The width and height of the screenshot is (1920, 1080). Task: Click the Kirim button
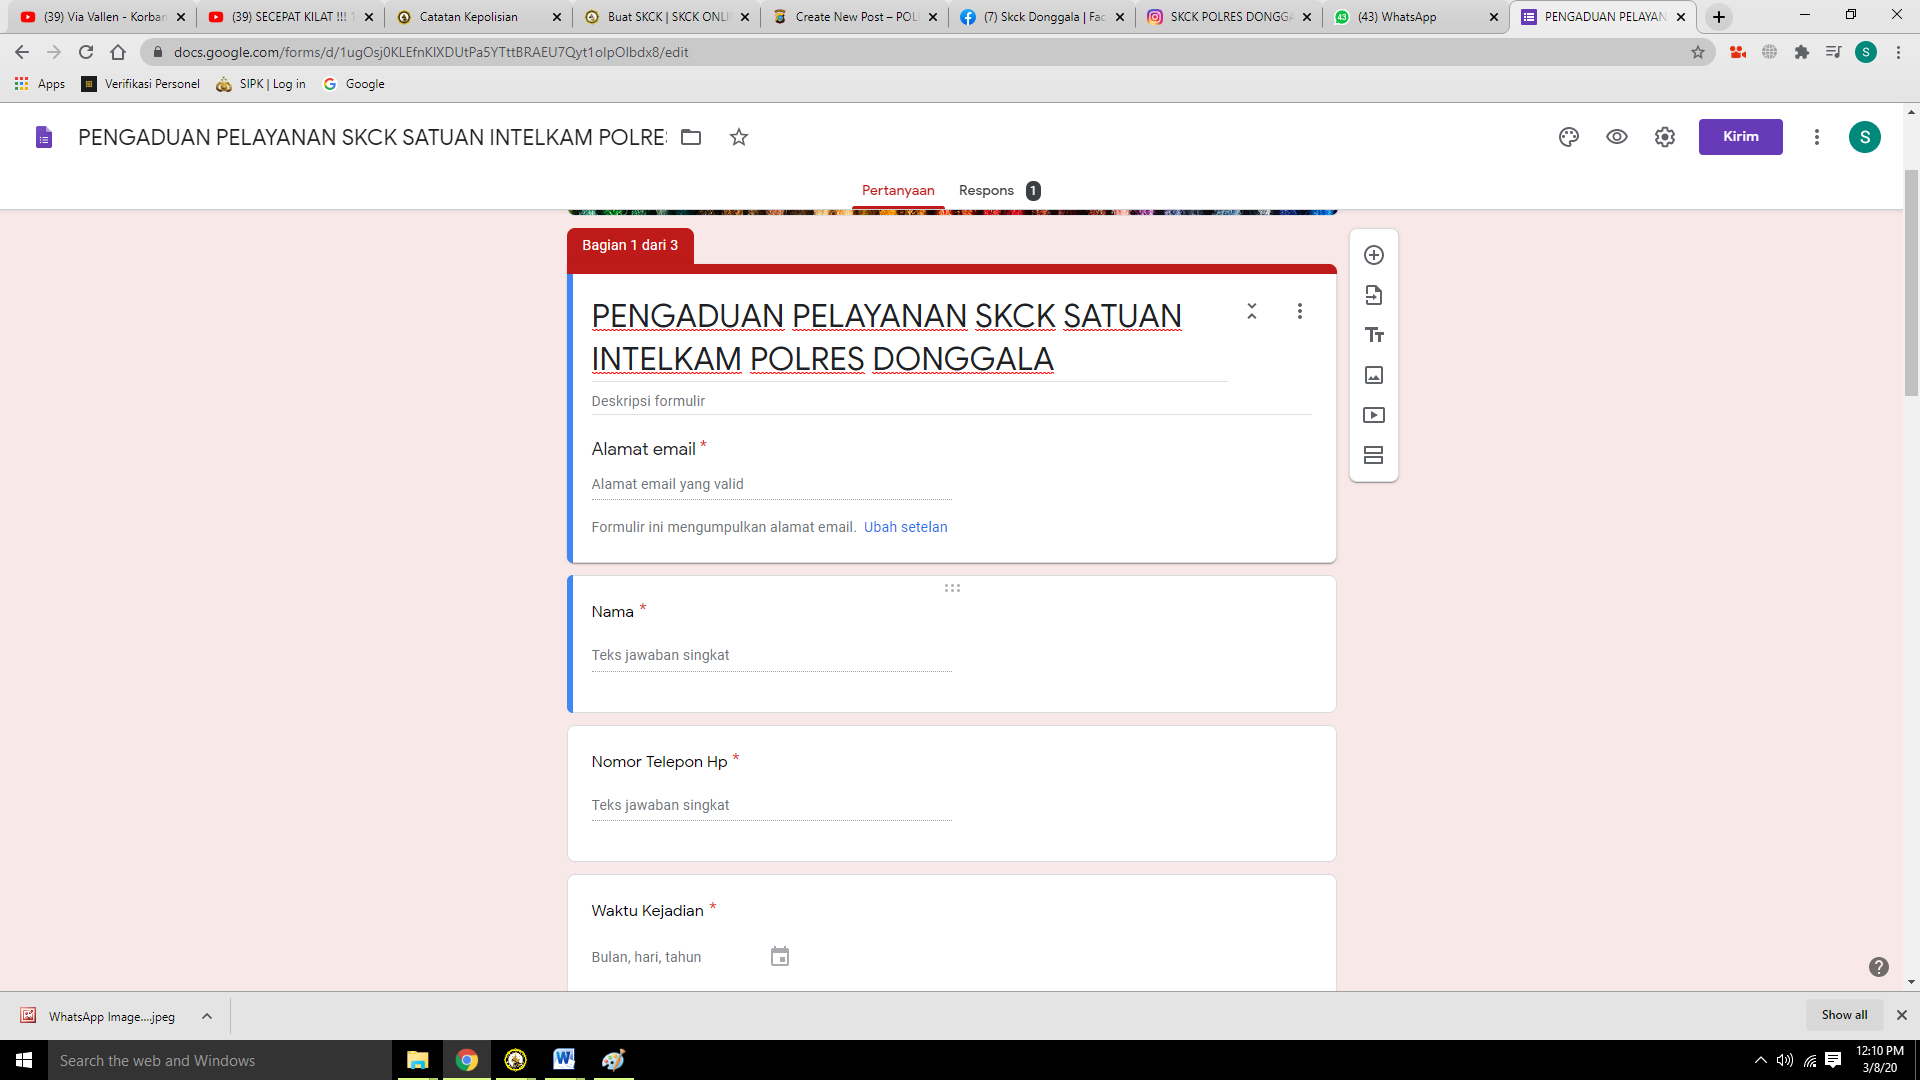coord(1740,137)
